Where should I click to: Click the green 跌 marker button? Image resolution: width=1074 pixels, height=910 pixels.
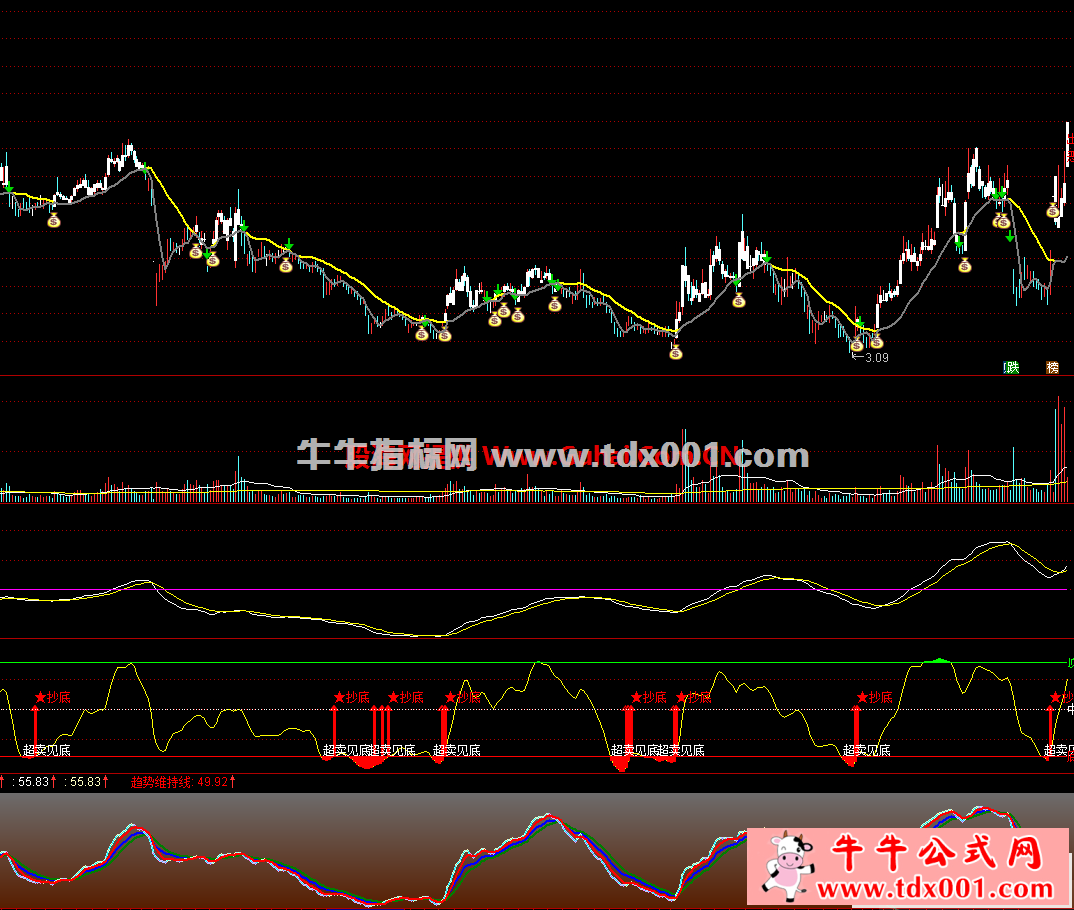[1012, 368]
